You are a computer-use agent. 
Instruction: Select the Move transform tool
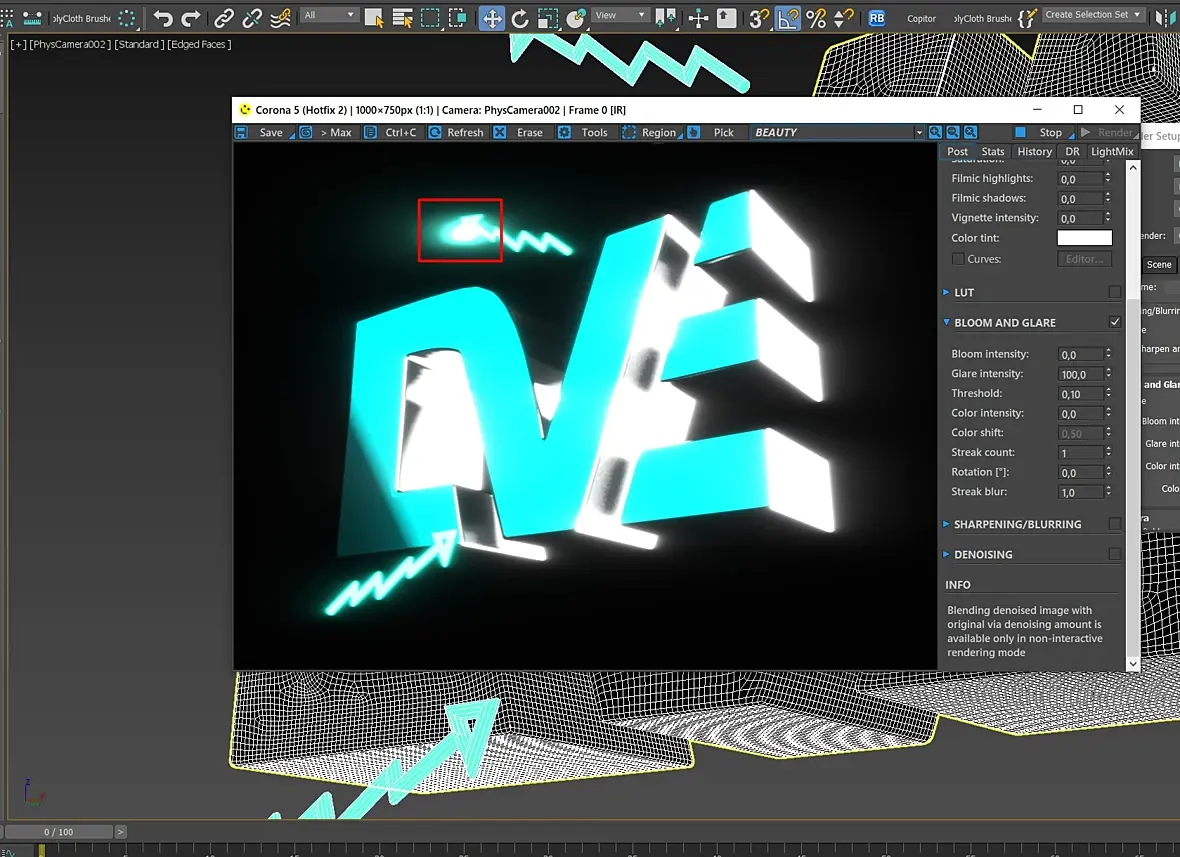[491, 18]
